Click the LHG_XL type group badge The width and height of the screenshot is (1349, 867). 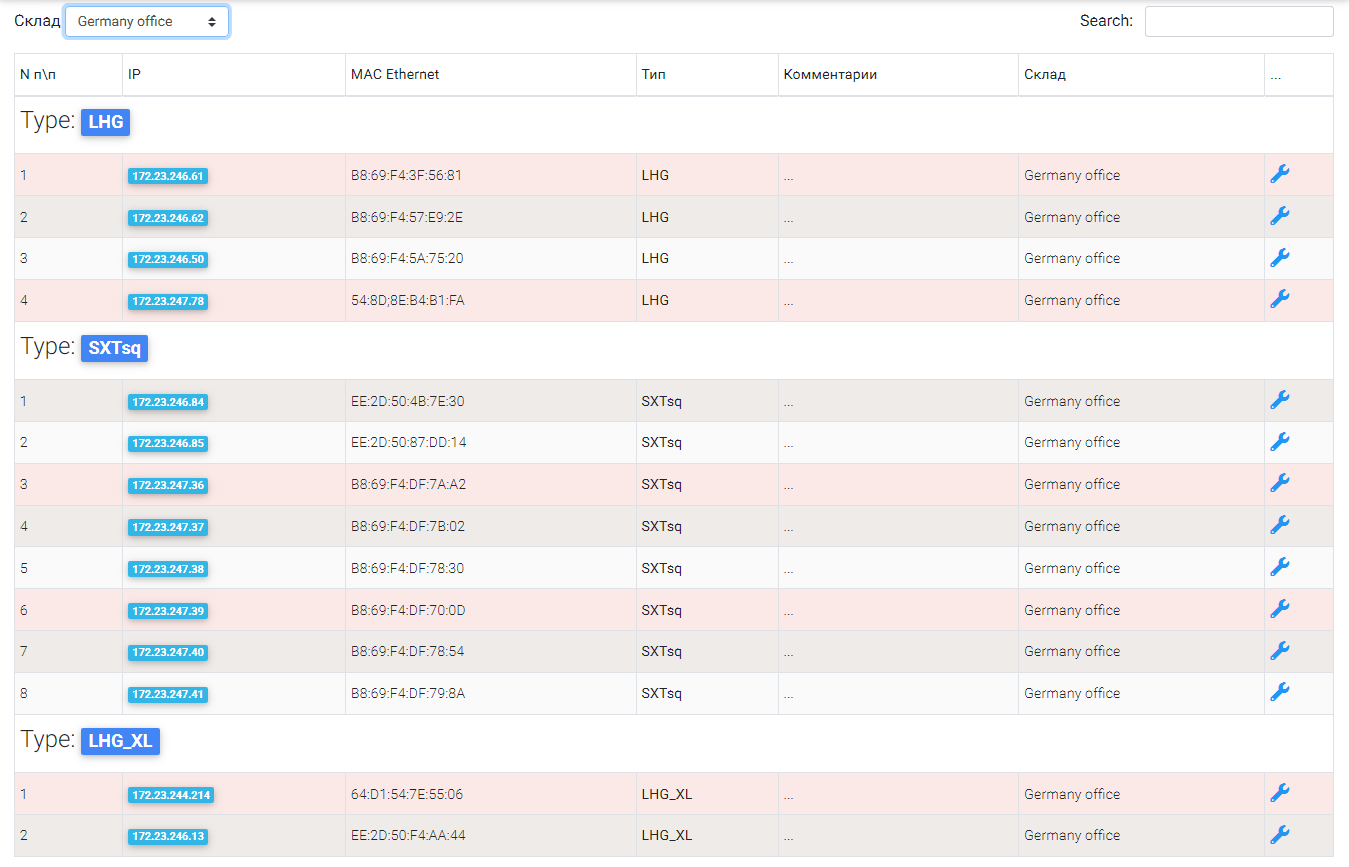click(x=120, y=741)
